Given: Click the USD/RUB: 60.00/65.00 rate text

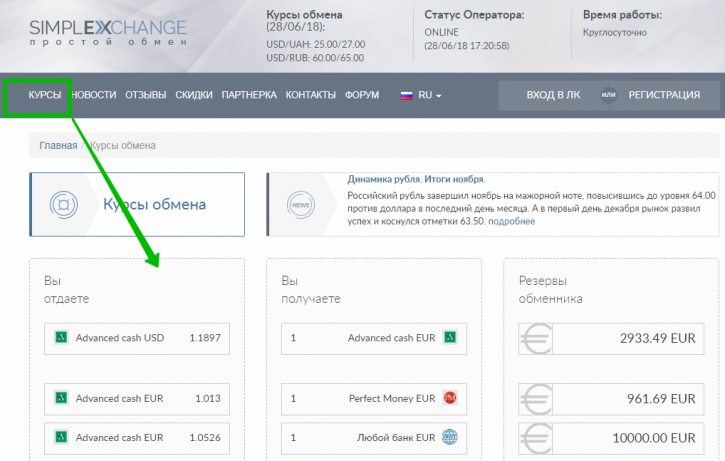Looking at the screenshot, I should pyautogui.click(x=315, y=58).
